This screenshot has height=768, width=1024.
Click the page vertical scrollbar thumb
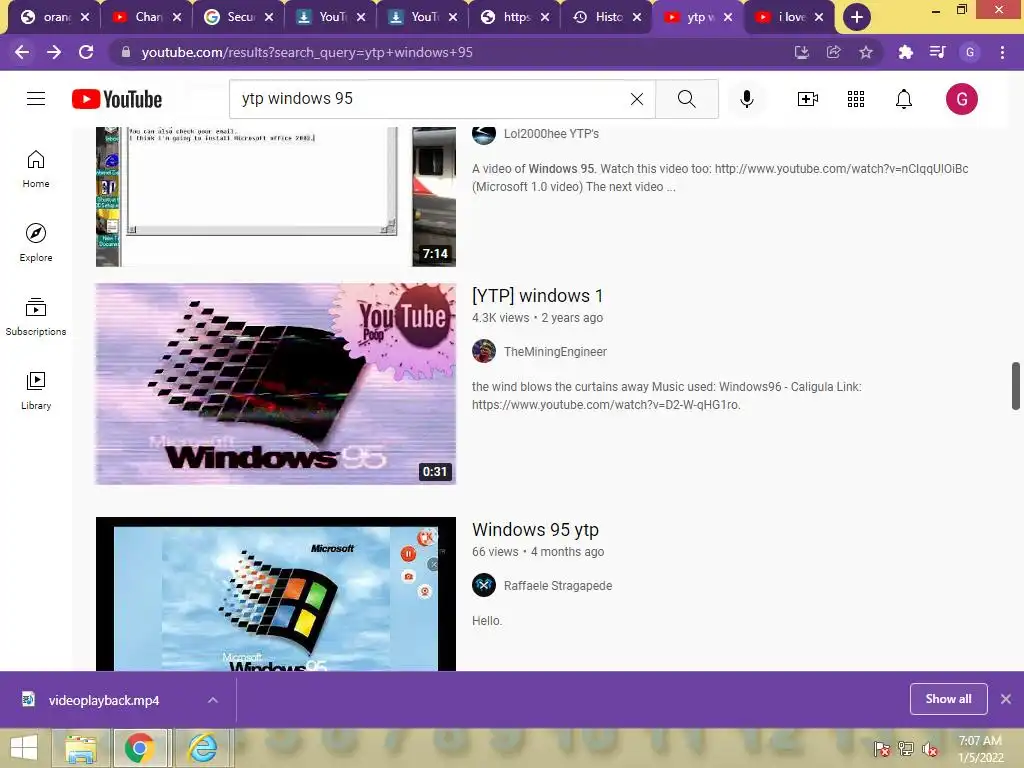point(1016,385)
